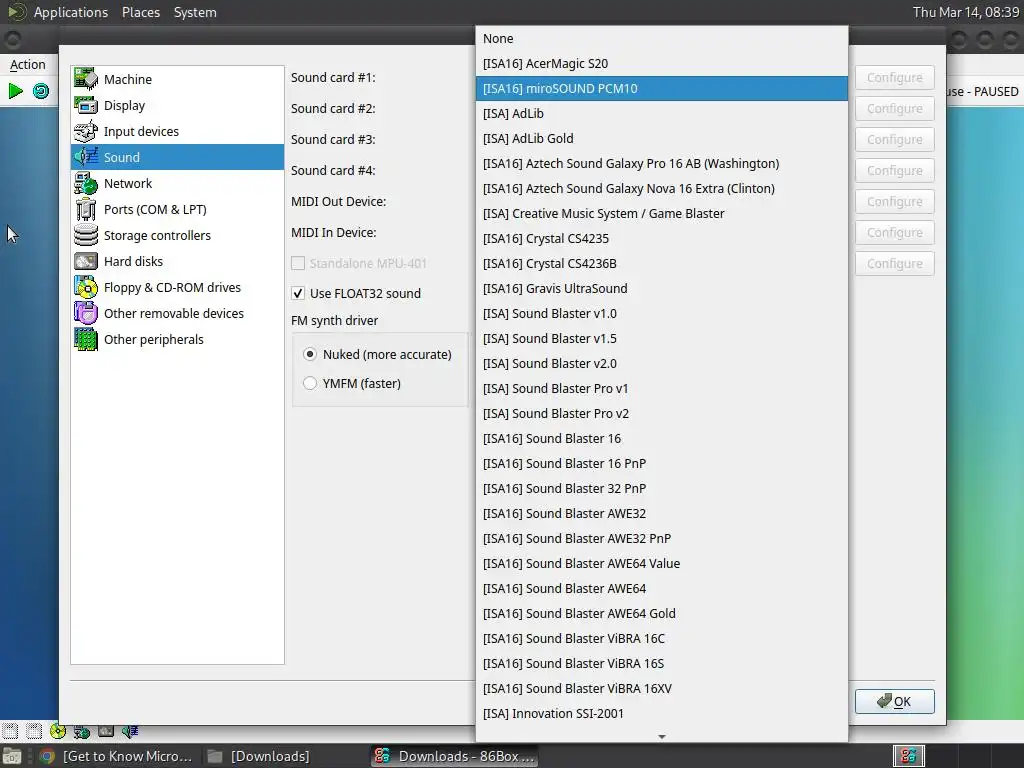
Task: Pick [ISA16] Sound Blaster AWE32 PnP
Action: tap(662, 538)
